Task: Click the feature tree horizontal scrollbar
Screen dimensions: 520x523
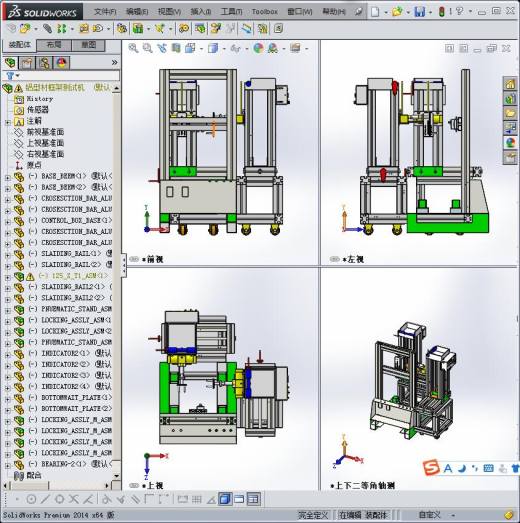Action: [x=57, y=485]
